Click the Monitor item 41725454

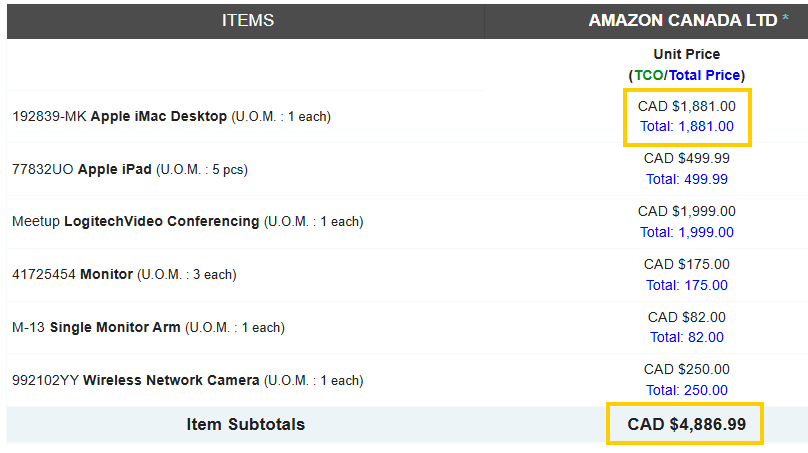[x=106, y=274]
